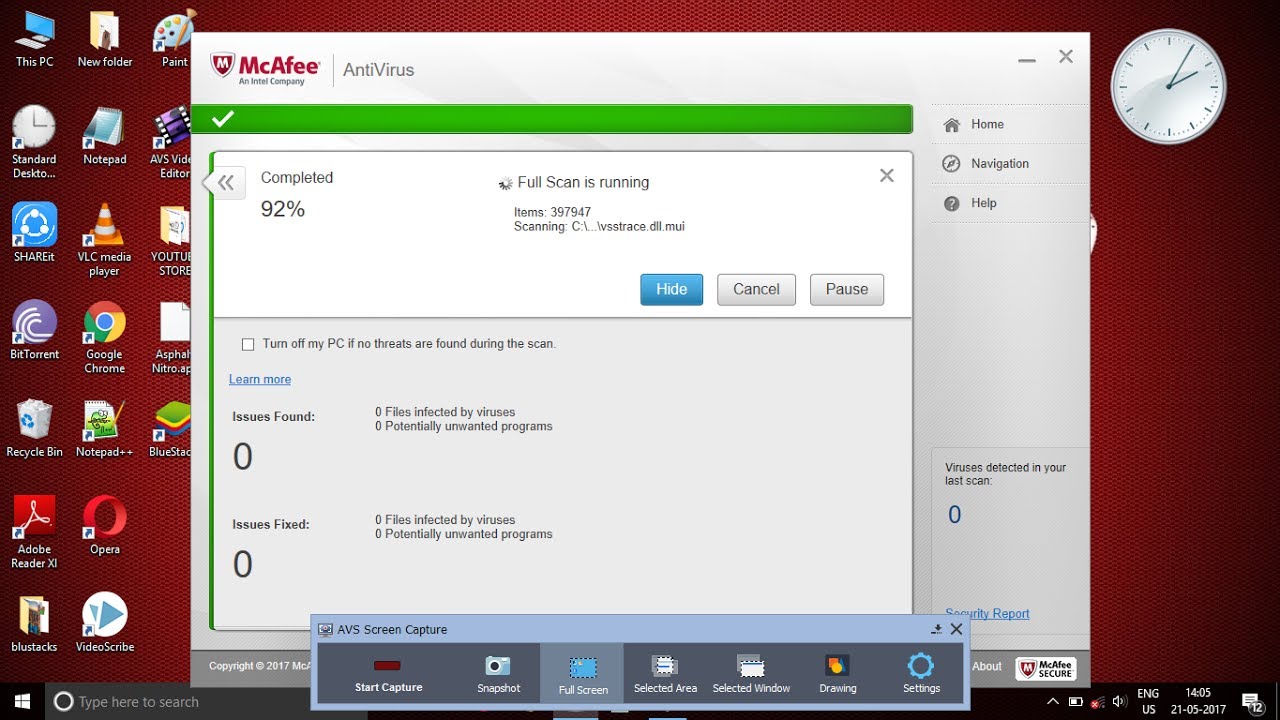
Task: Open the Windows Start menu
Action: 22,701
